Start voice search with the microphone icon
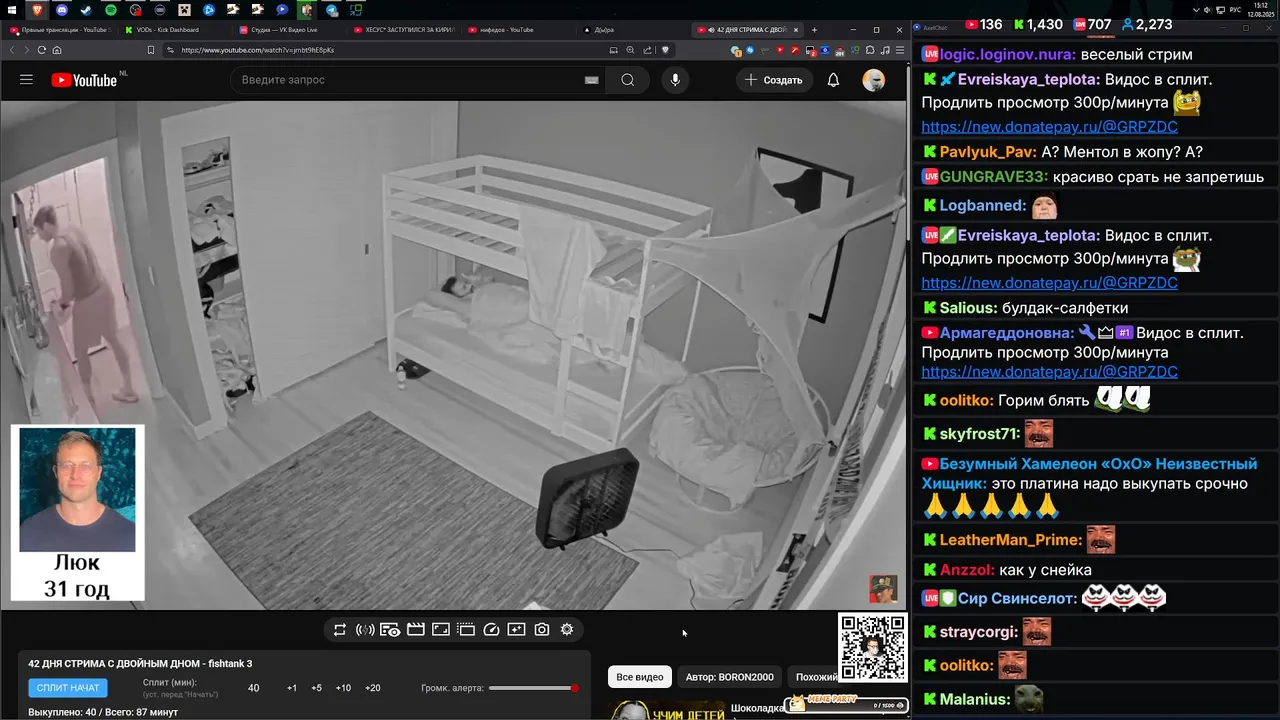Image resolution: width=1280 pixels, height=720 pixels. click(x=675, y=80)
